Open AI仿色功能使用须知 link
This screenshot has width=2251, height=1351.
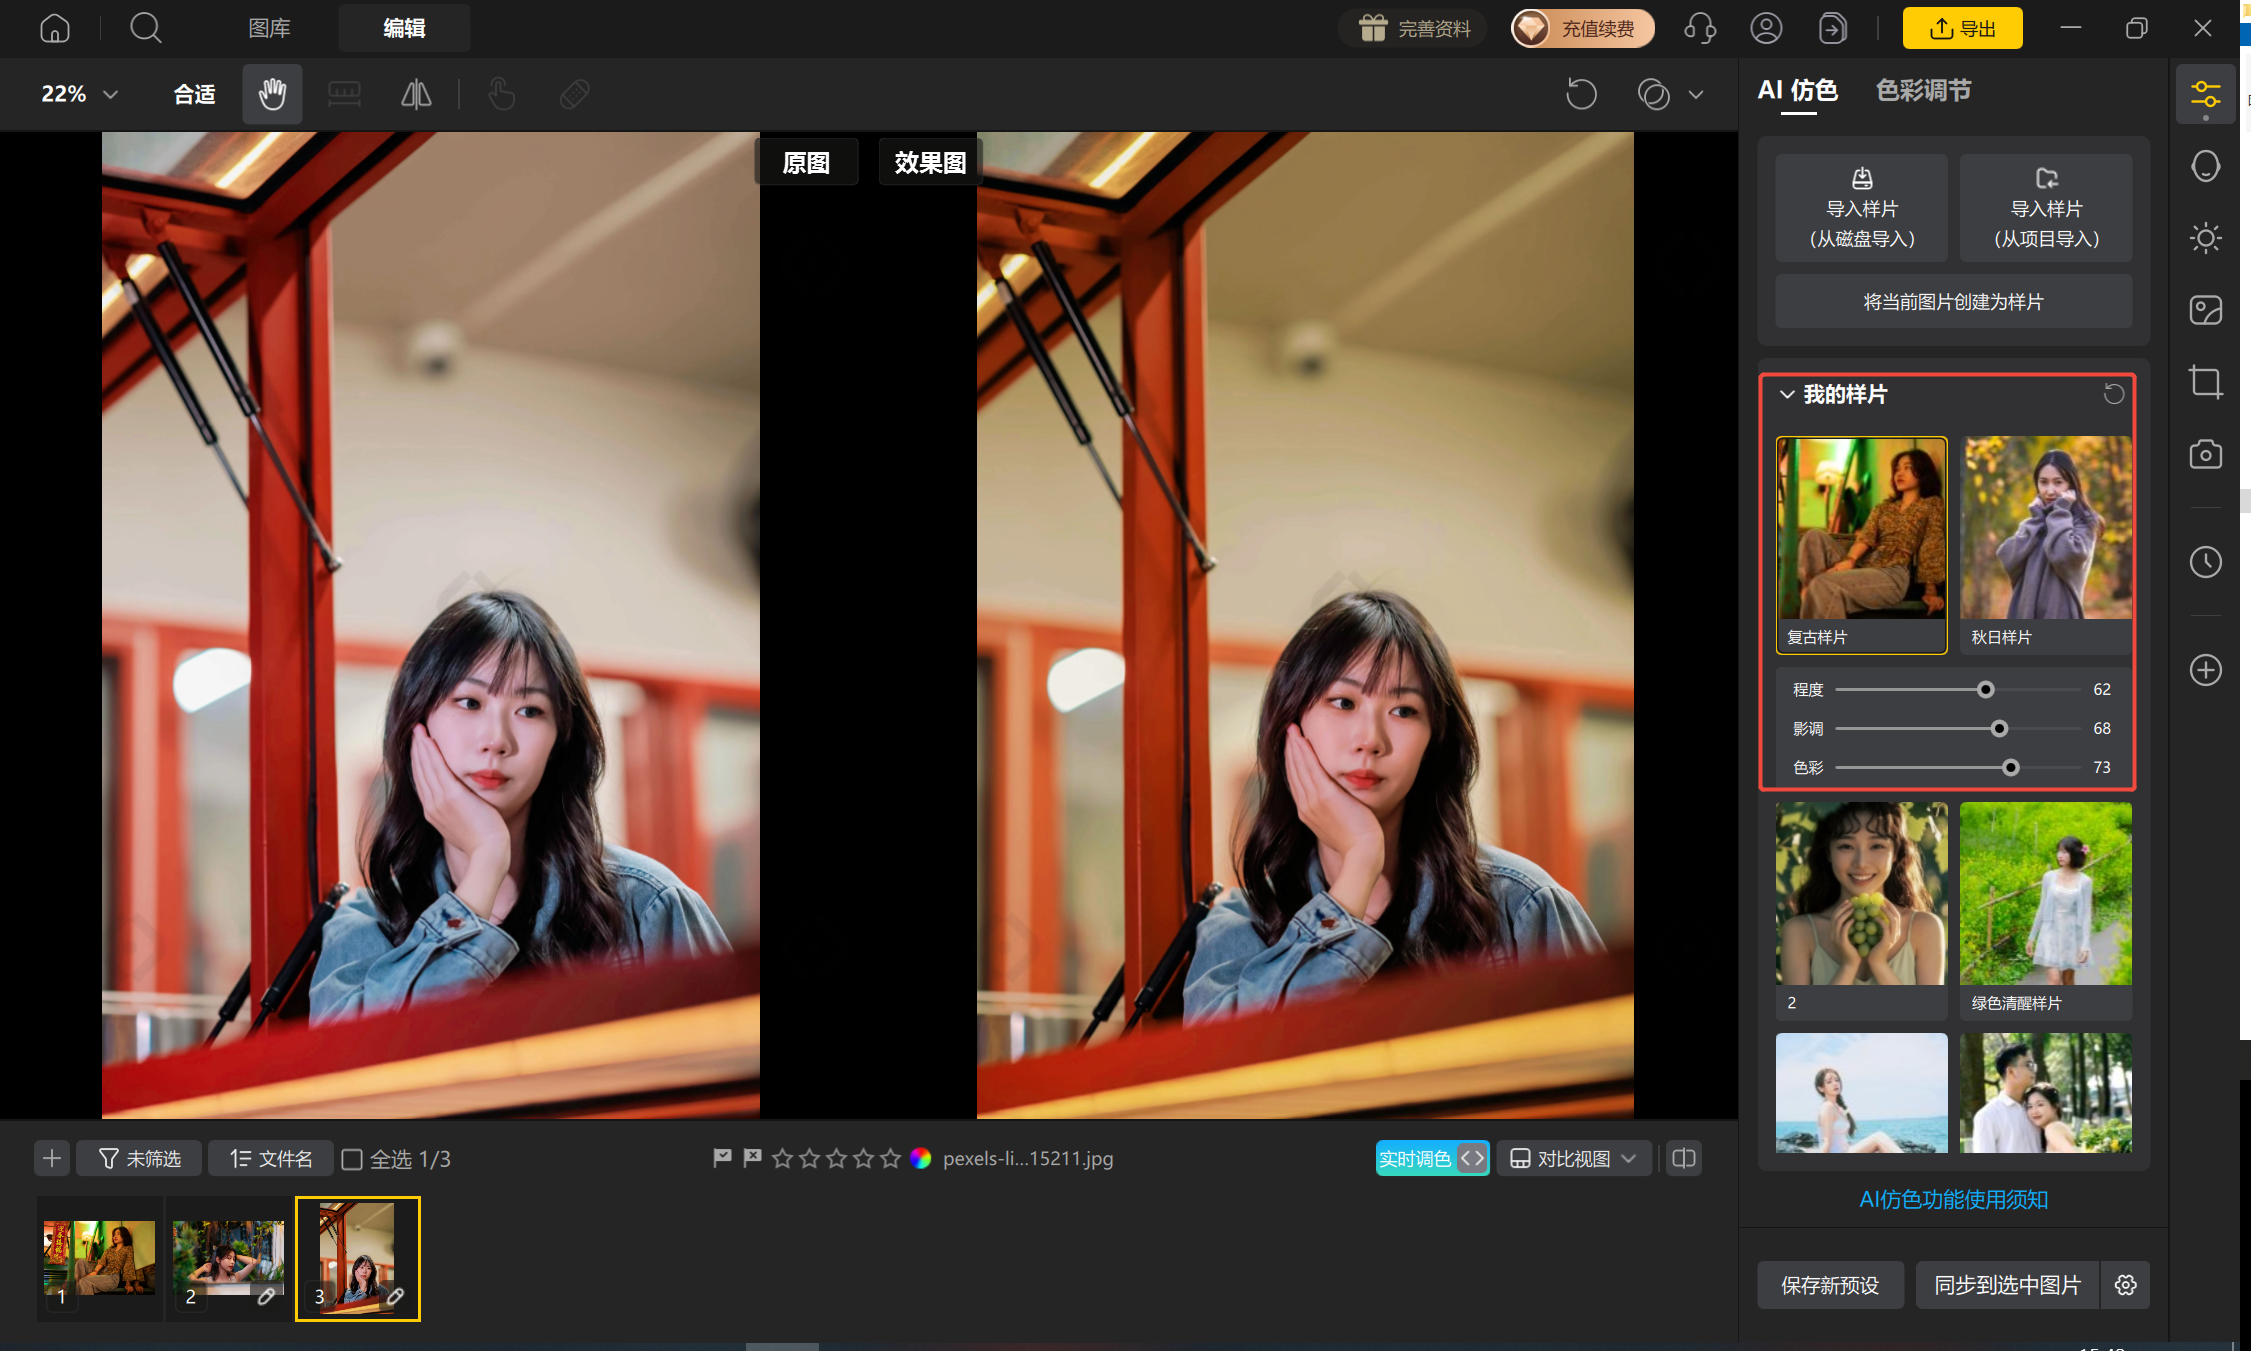(1953, 1199)
